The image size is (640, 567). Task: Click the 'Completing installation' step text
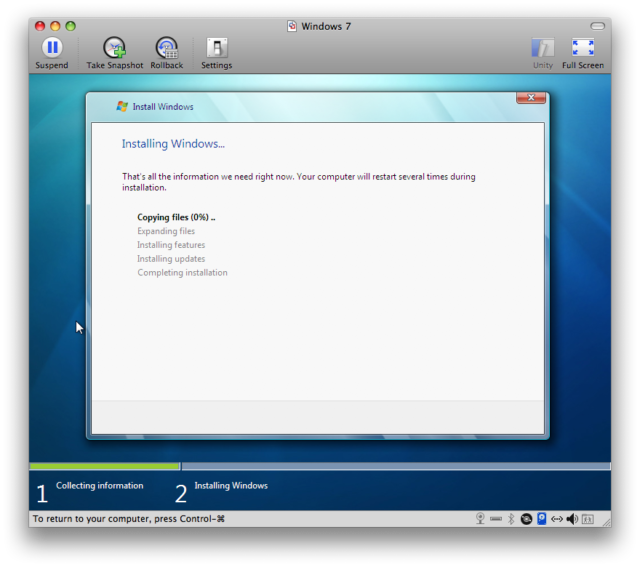pos(182,273)
